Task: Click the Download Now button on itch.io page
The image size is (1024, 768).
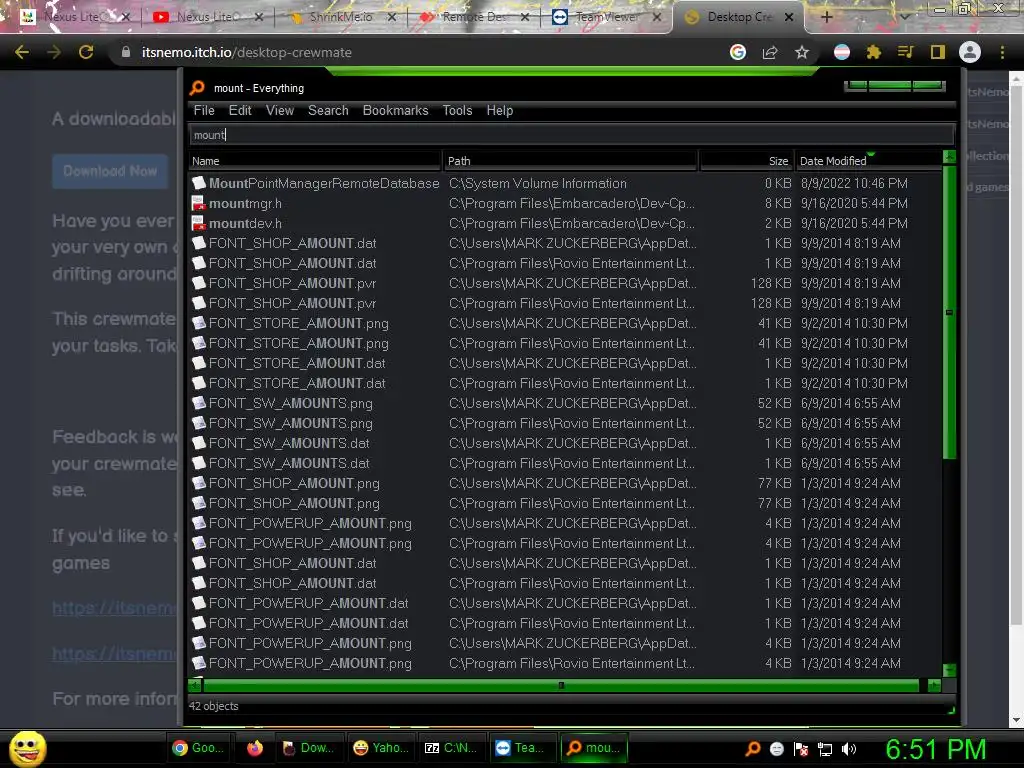Action: coord(110,171)
